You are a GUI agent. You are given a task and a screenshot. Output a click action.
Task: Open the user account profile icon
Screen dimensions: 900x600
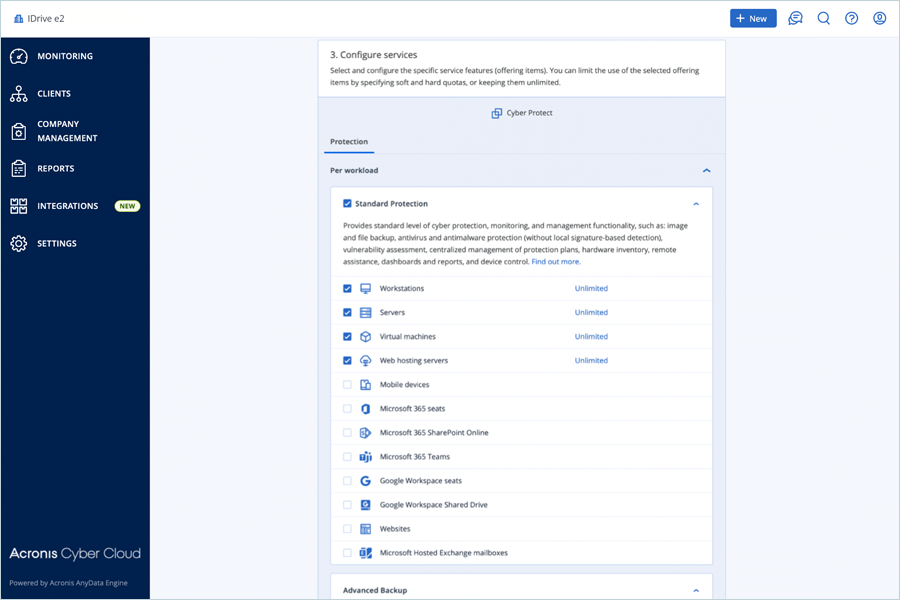(879, 18)
